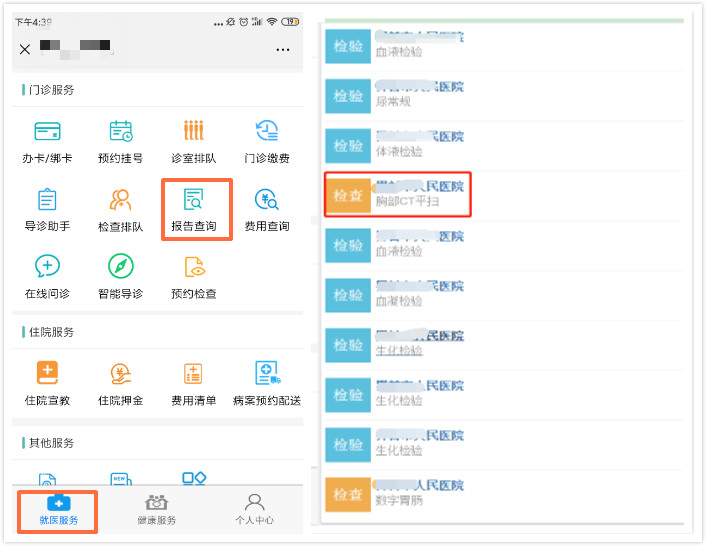Switch to the 健康服务 bottom tab
Image resolution: width=707 pixels, height=546 pixels.
[x=156, y=510]
